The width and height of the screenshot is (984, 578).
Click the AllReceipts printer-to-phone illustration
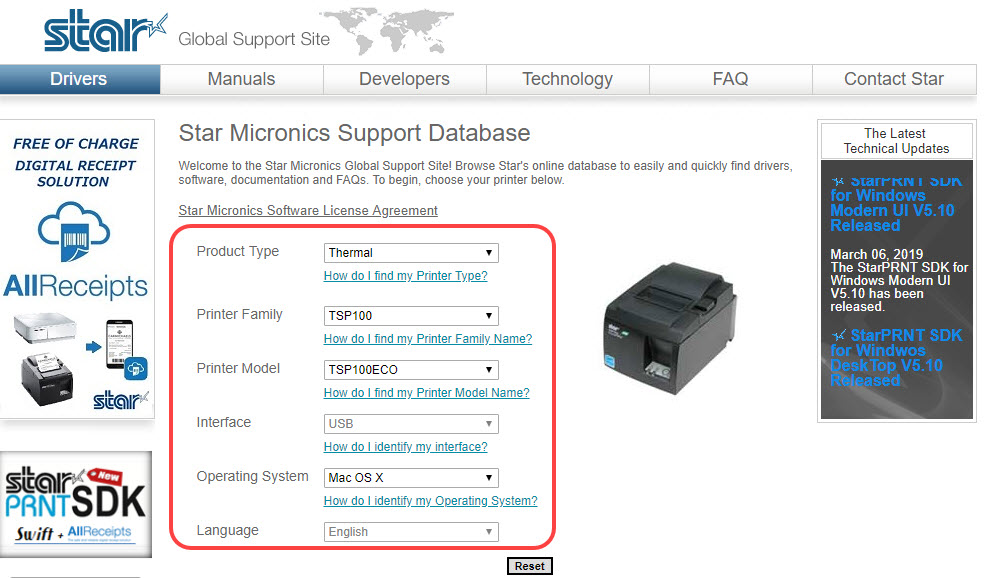[x=80, y=359]
